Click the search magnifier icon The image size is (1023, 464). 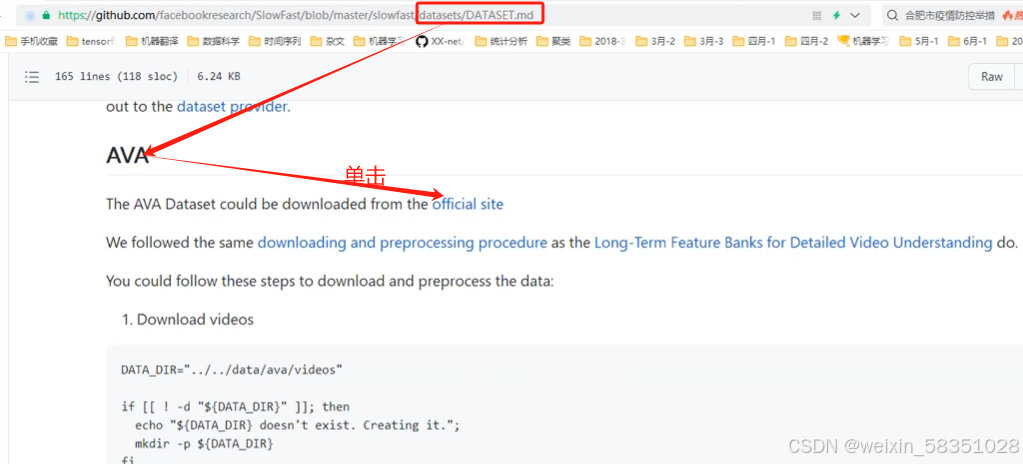(893, 15)
